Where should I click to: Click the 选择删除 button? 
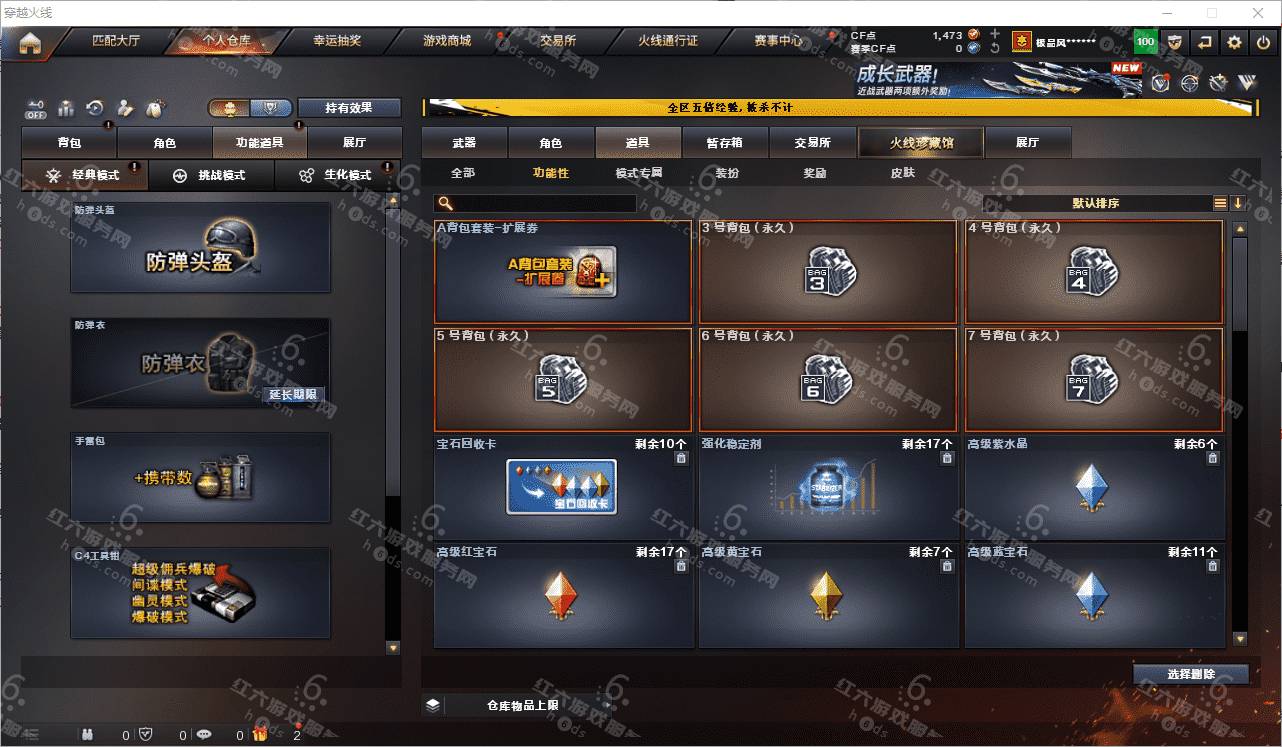tap(1191, 674)
